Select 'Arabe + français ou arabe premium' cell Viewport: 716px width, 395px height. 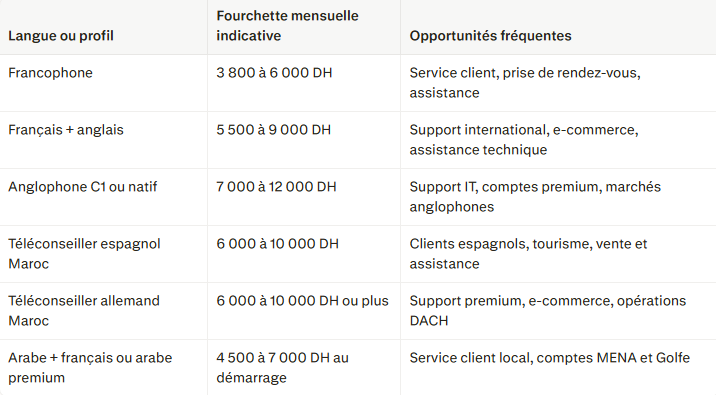click(90, 368)
